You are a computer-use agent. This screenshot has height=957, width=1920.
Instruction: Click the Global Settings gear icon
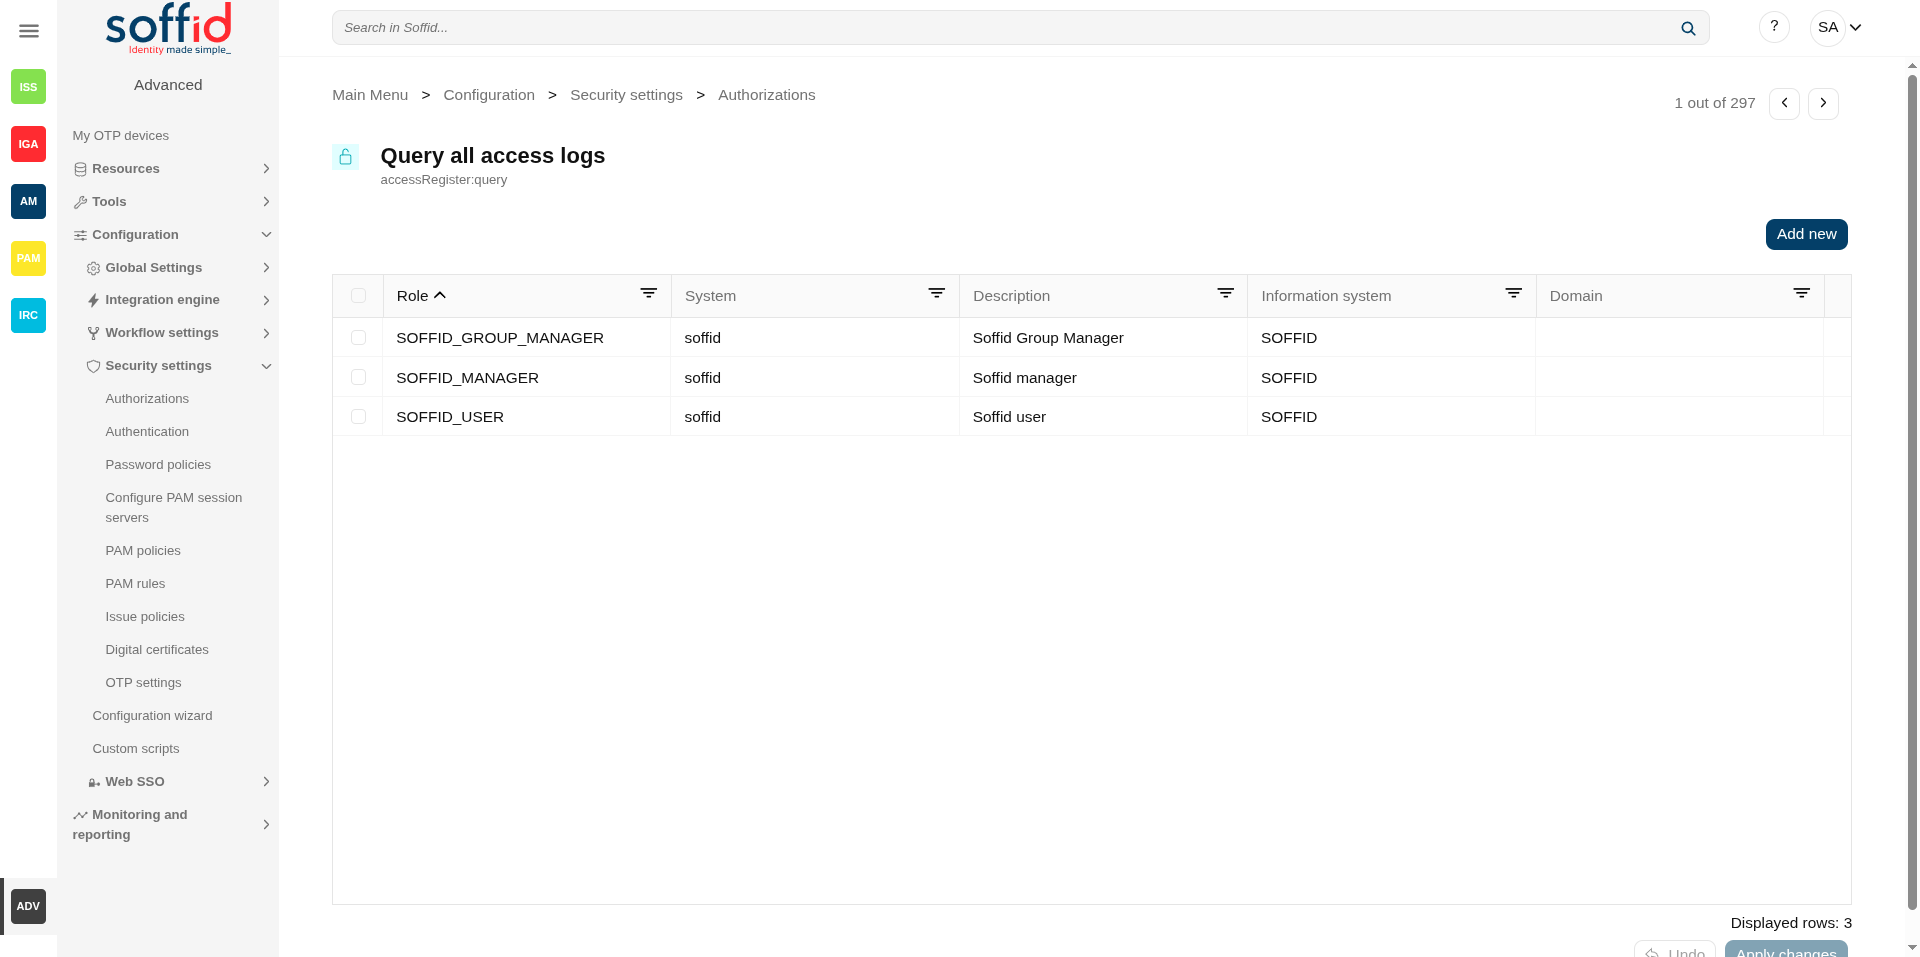pos(93,268)
